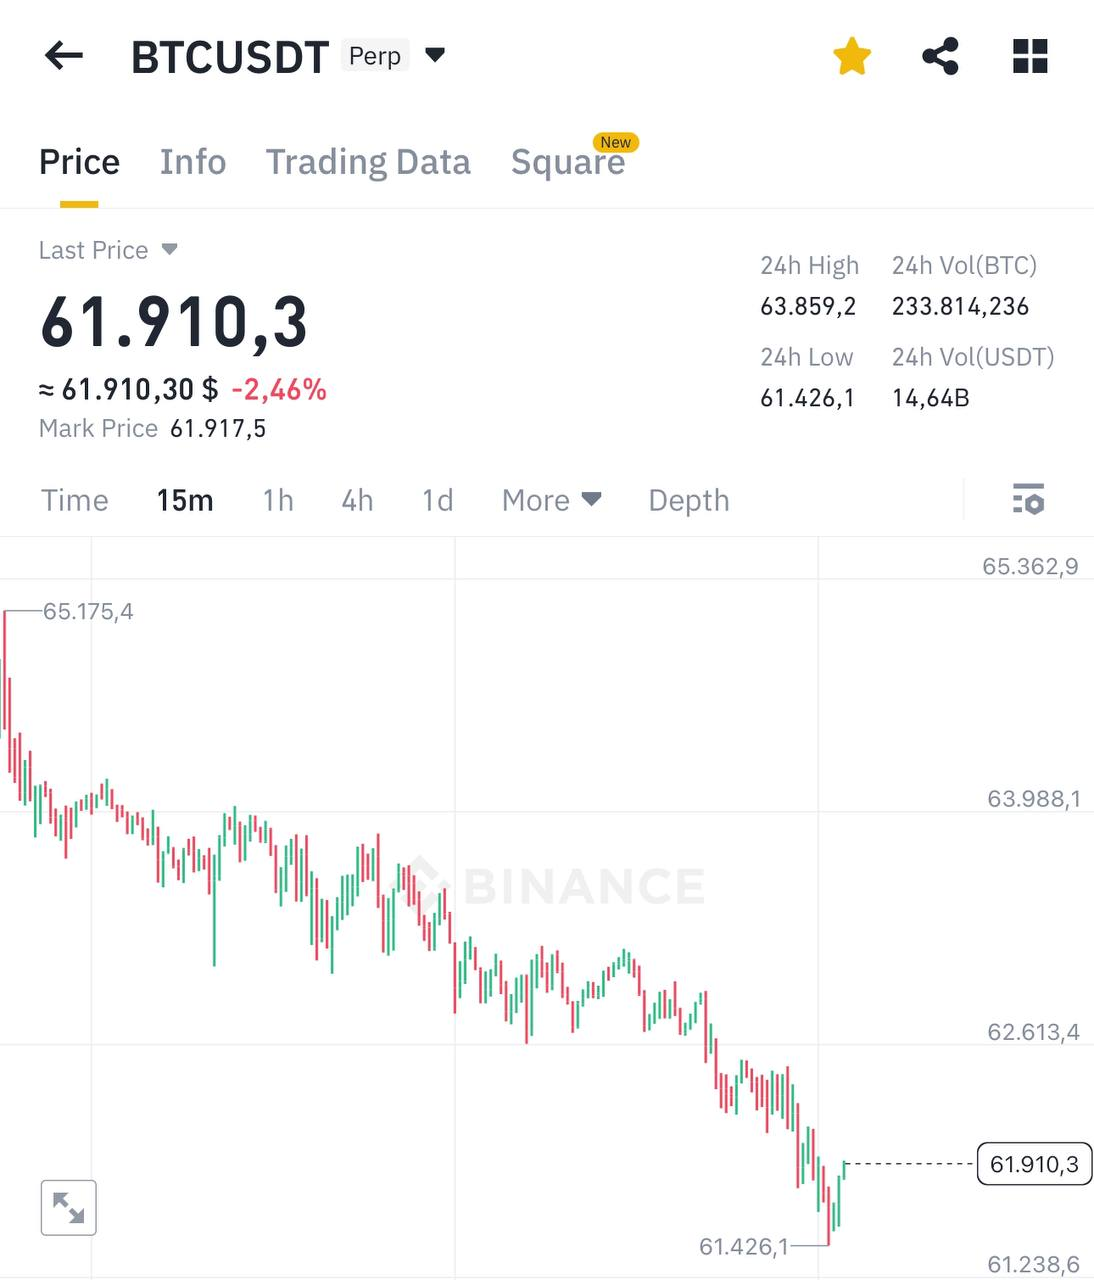This screenshot has width=1094, height=1280.
Task: Tap the back arrow icon
Action: point(64,56)
